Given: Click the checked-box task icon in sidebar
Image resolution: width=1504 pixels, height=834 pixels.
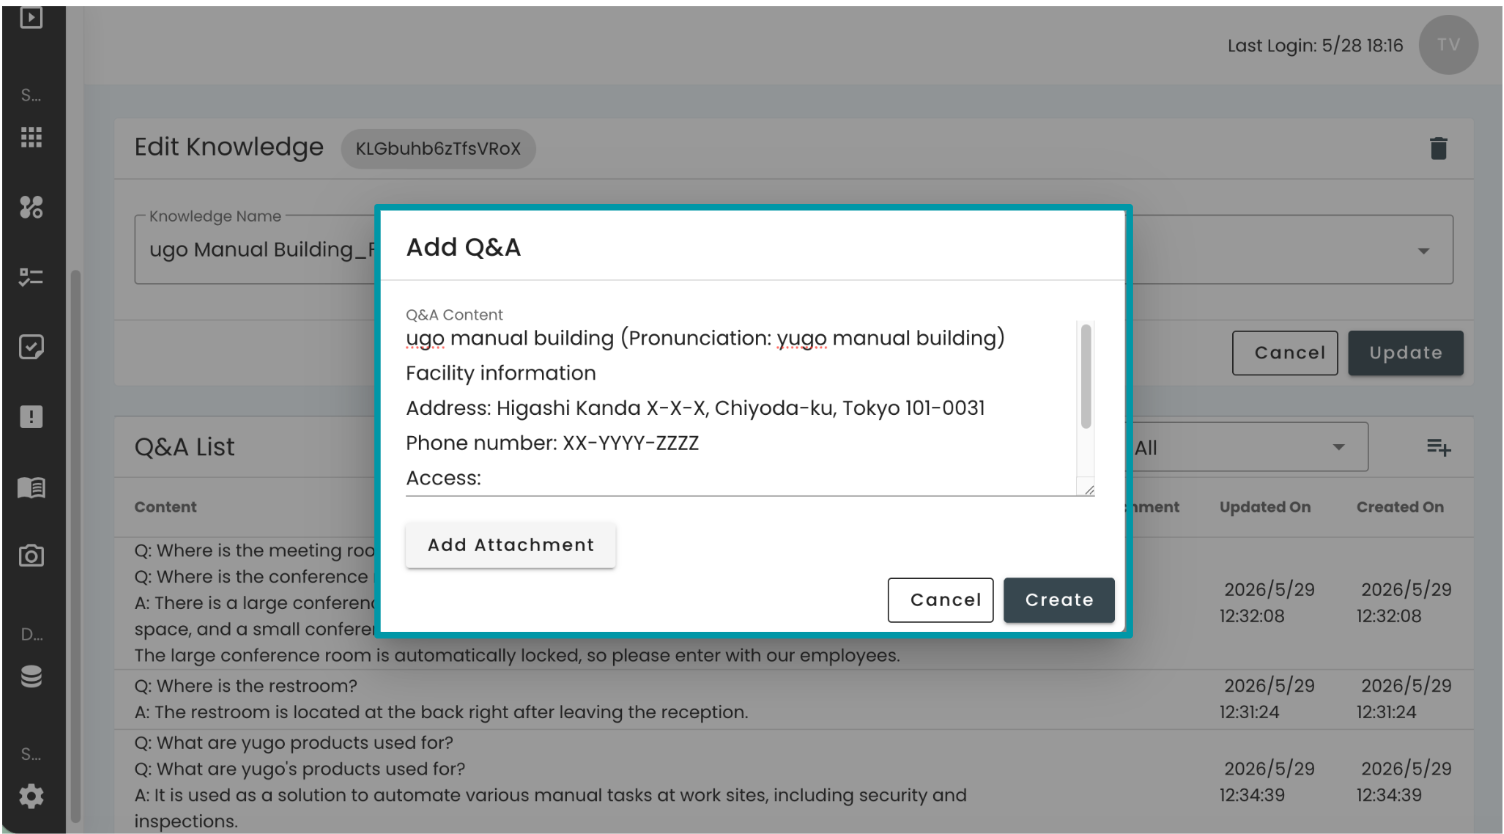Looking at the screenshot, I should click(31, 347).
